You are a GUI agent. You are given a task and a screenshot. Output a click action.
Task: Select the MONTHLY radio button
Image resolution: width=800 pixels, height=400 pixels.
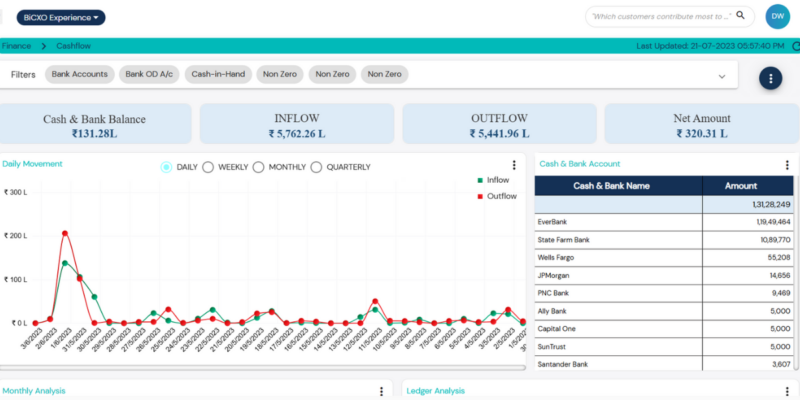click(x=258, y=167)
